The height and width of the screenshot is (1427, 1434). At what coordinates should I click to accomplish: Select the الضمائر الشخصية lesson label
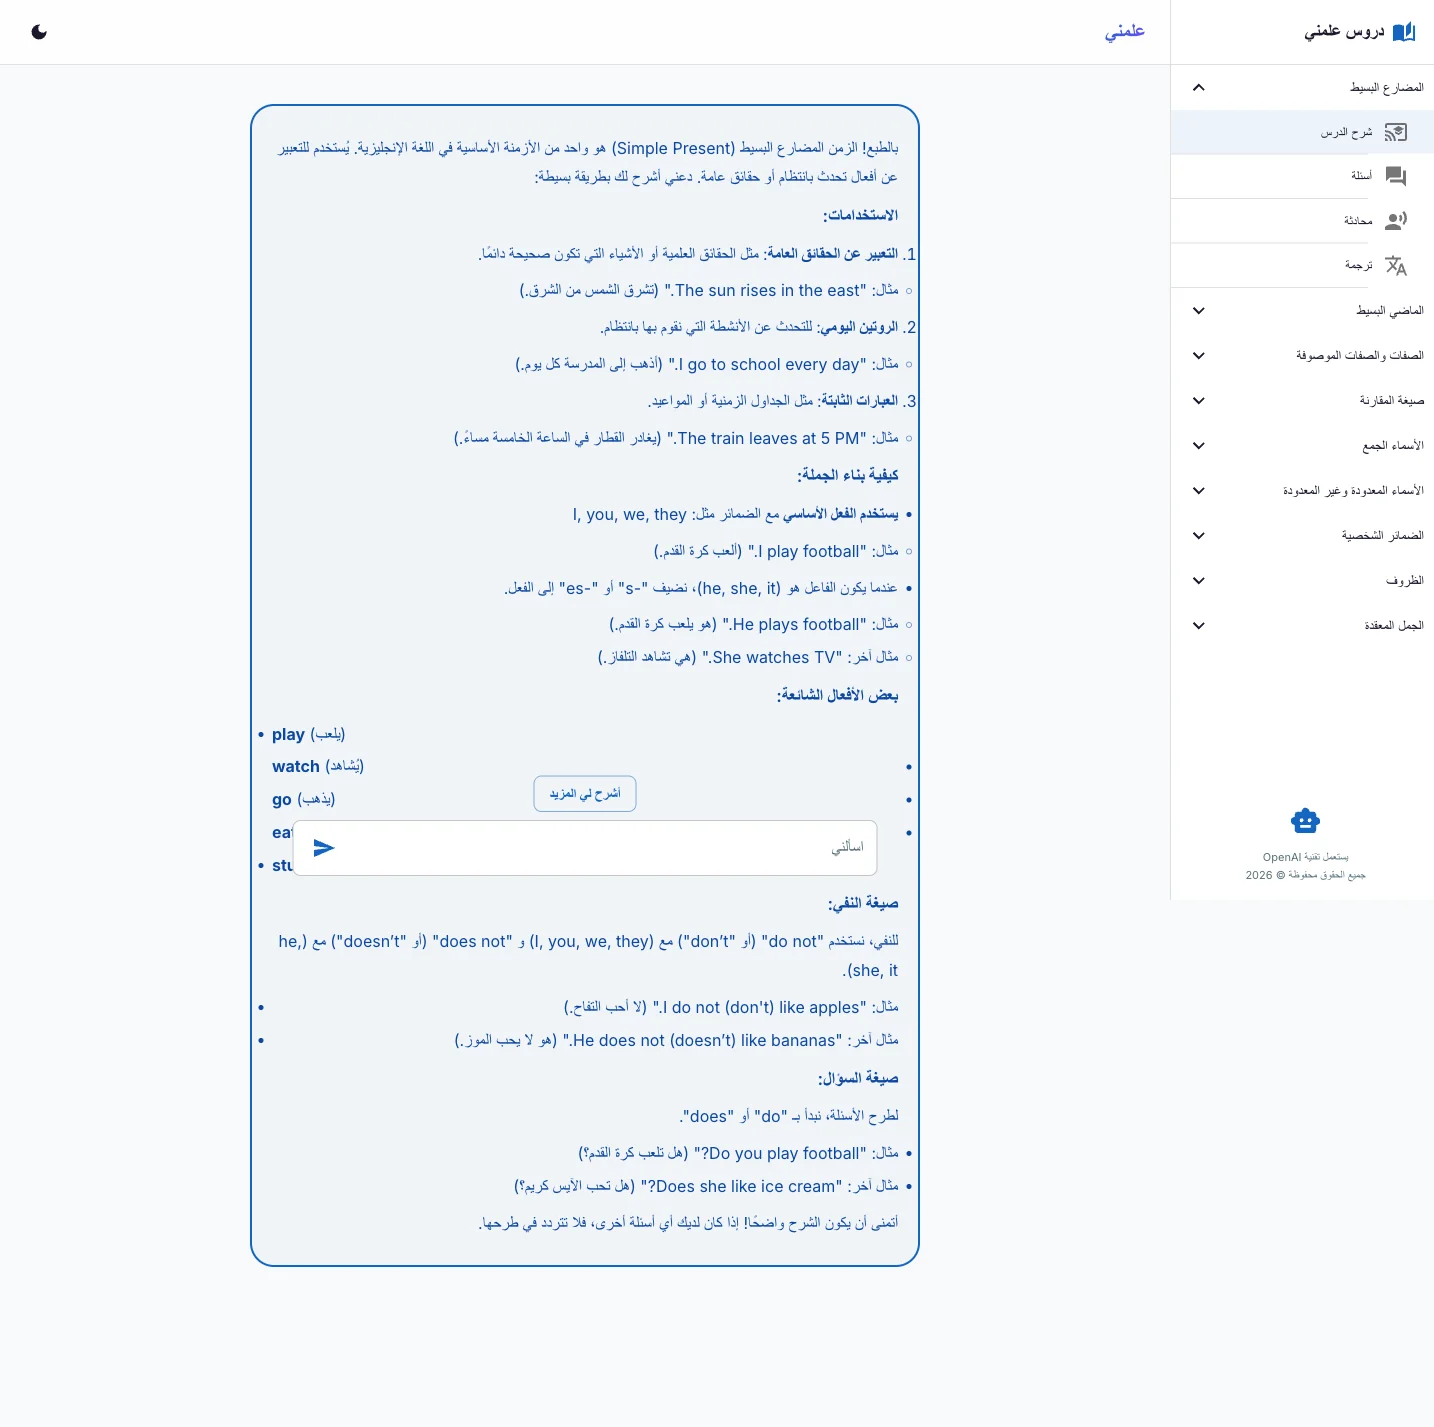tap(1382, 536)
